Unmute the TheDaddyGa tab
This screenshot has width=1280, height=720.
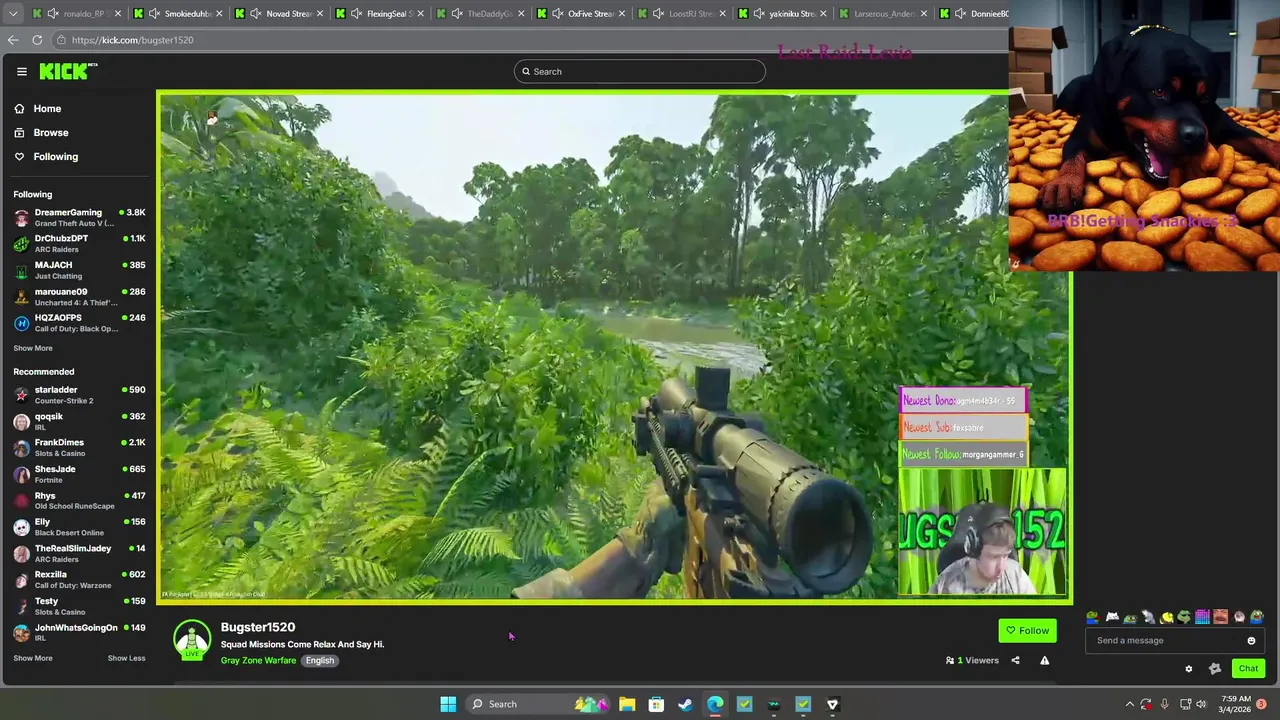[457, 13]
